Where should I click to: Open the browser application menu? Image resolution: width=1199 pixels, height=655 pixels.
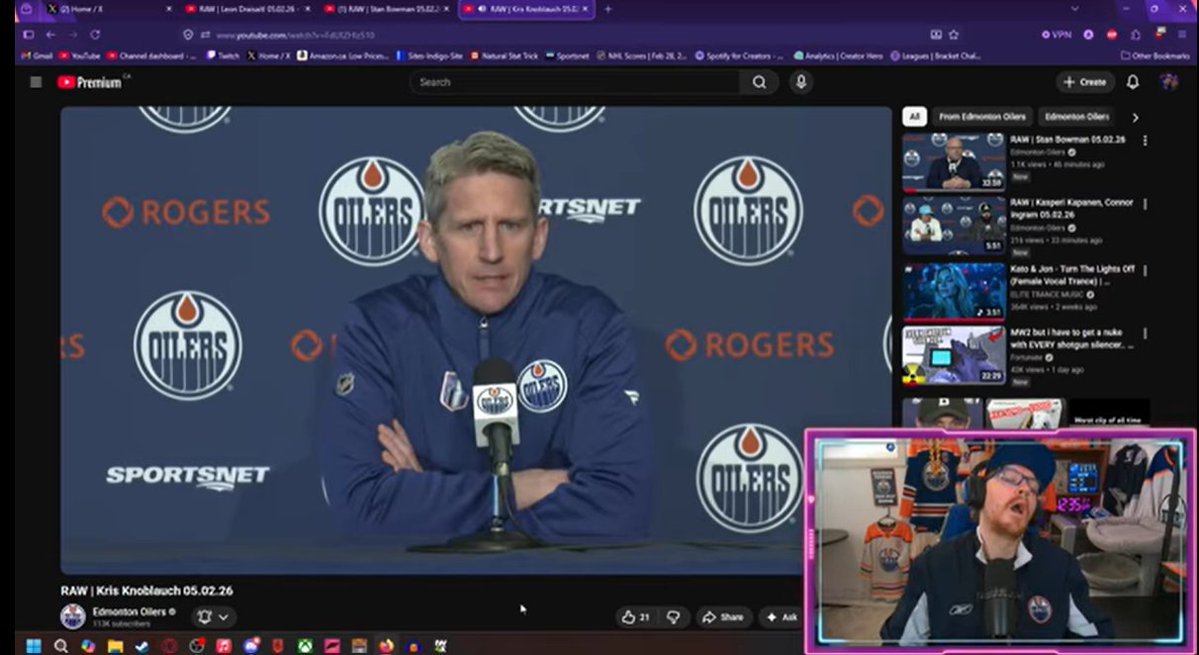pos(1182,34)
